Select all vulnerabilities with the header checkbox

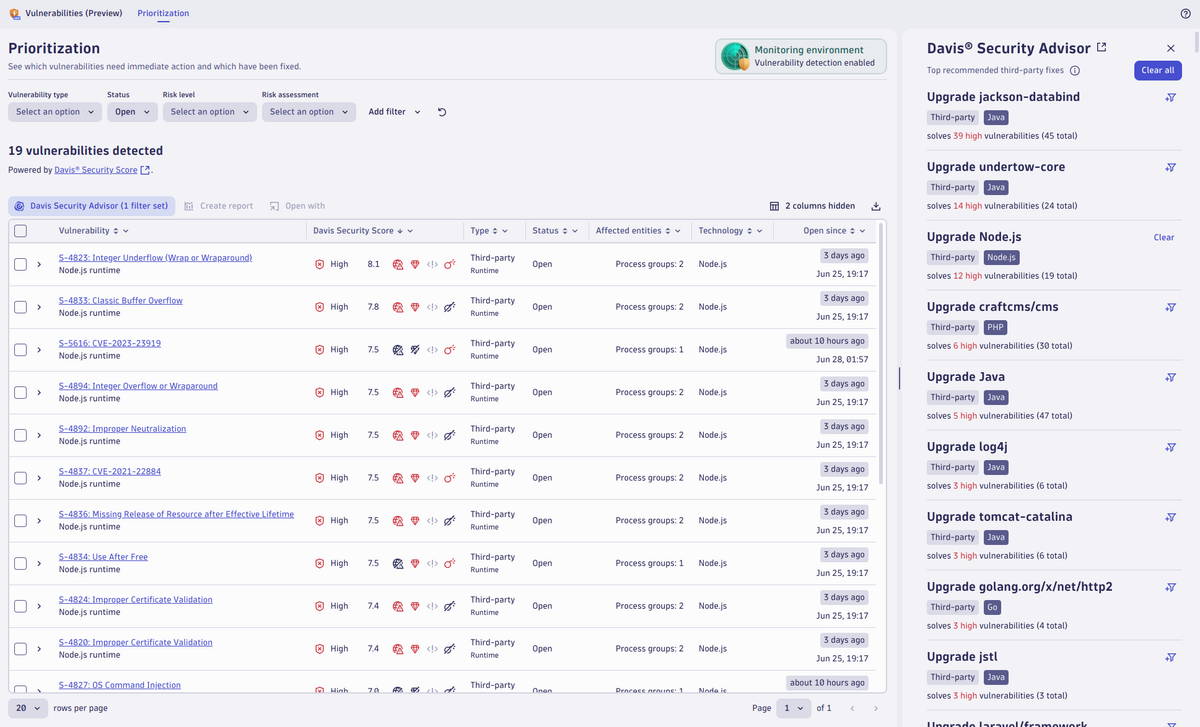point(20,230)
